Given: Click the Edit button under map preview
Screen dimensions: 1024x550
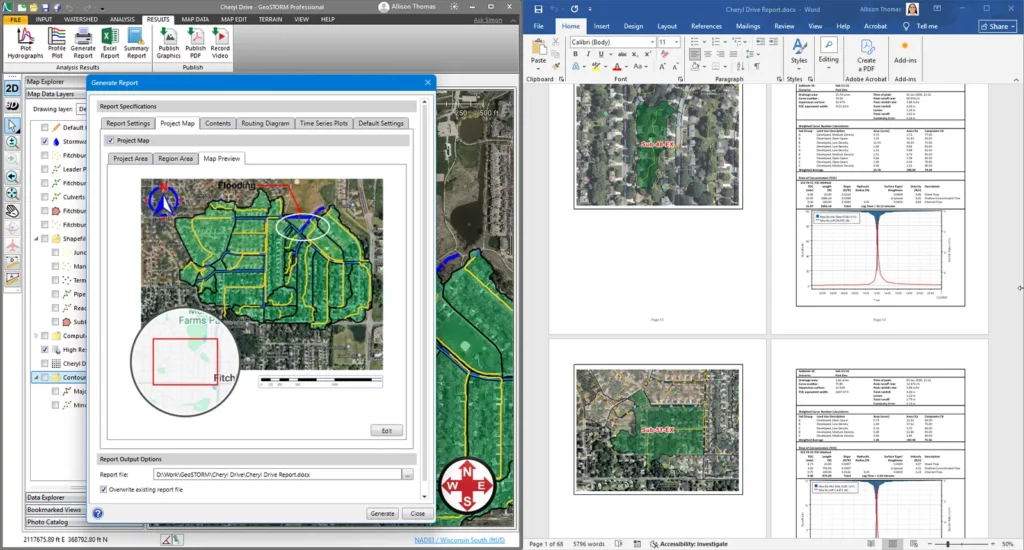Looking at the screenshot, I should point(387,430).
